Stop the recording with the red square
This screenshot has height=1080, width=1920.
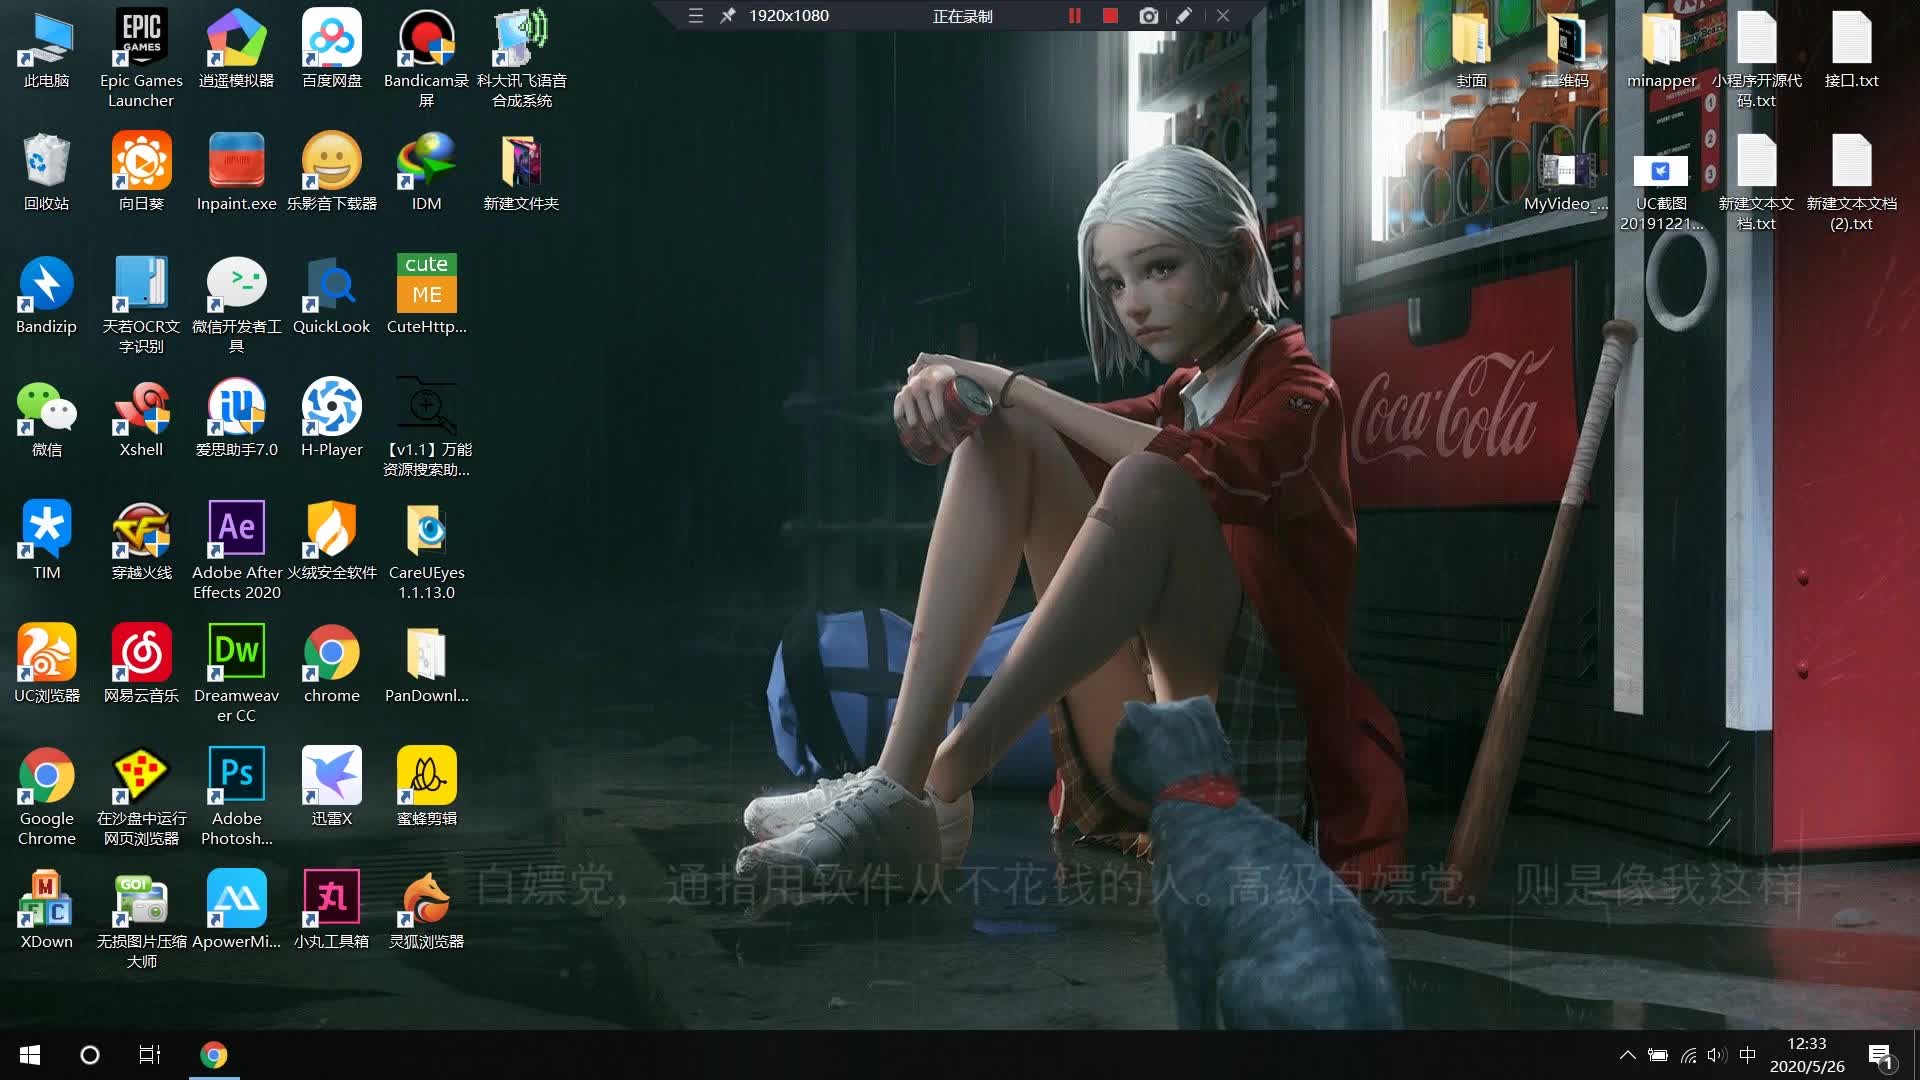pos(1110,16)
